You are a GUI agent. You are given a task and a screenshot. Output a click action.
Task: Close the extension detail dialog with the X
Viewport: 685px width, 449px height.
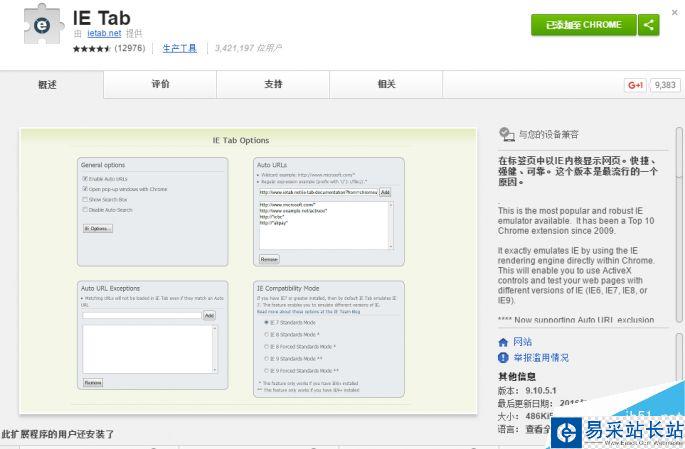pos(675,12)
